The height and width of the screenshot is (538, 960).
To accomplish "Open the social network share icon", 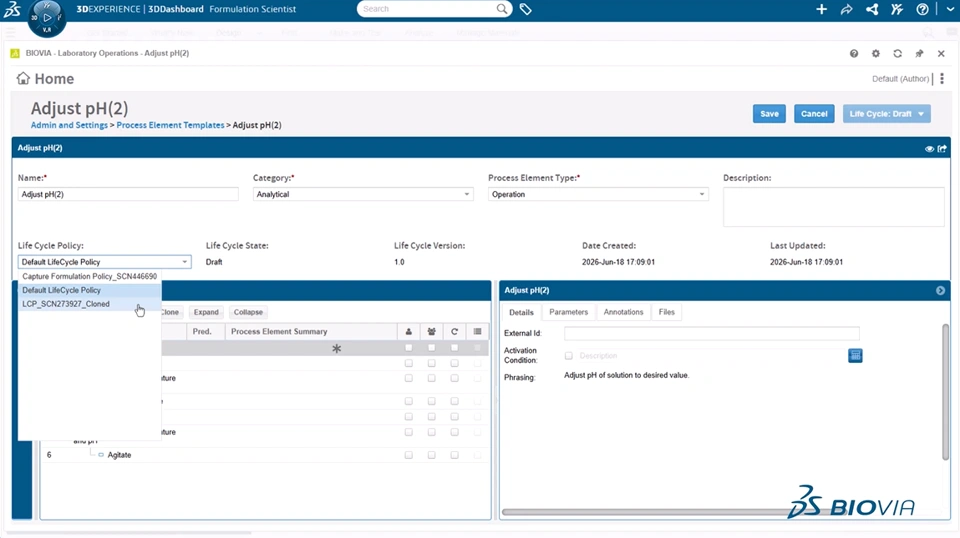I will coord(872,9).
